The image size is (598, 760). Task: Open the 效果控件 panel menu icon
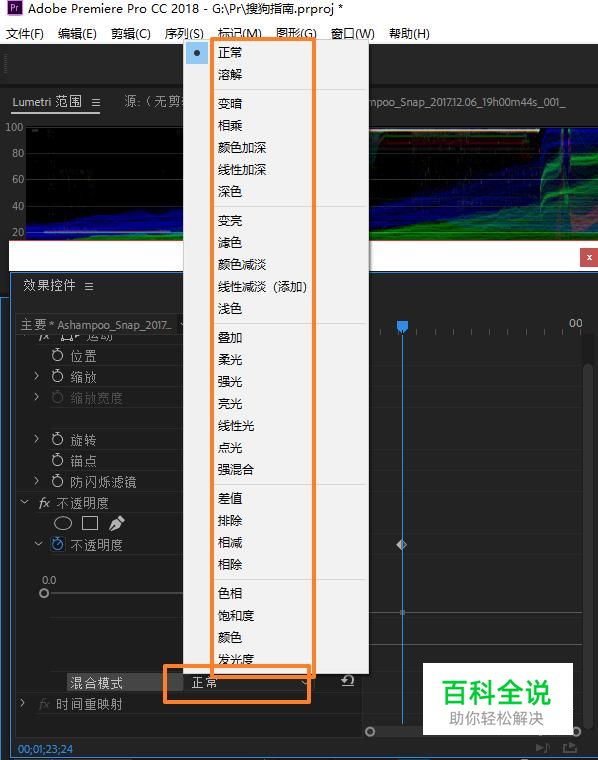tap(89, 286)
